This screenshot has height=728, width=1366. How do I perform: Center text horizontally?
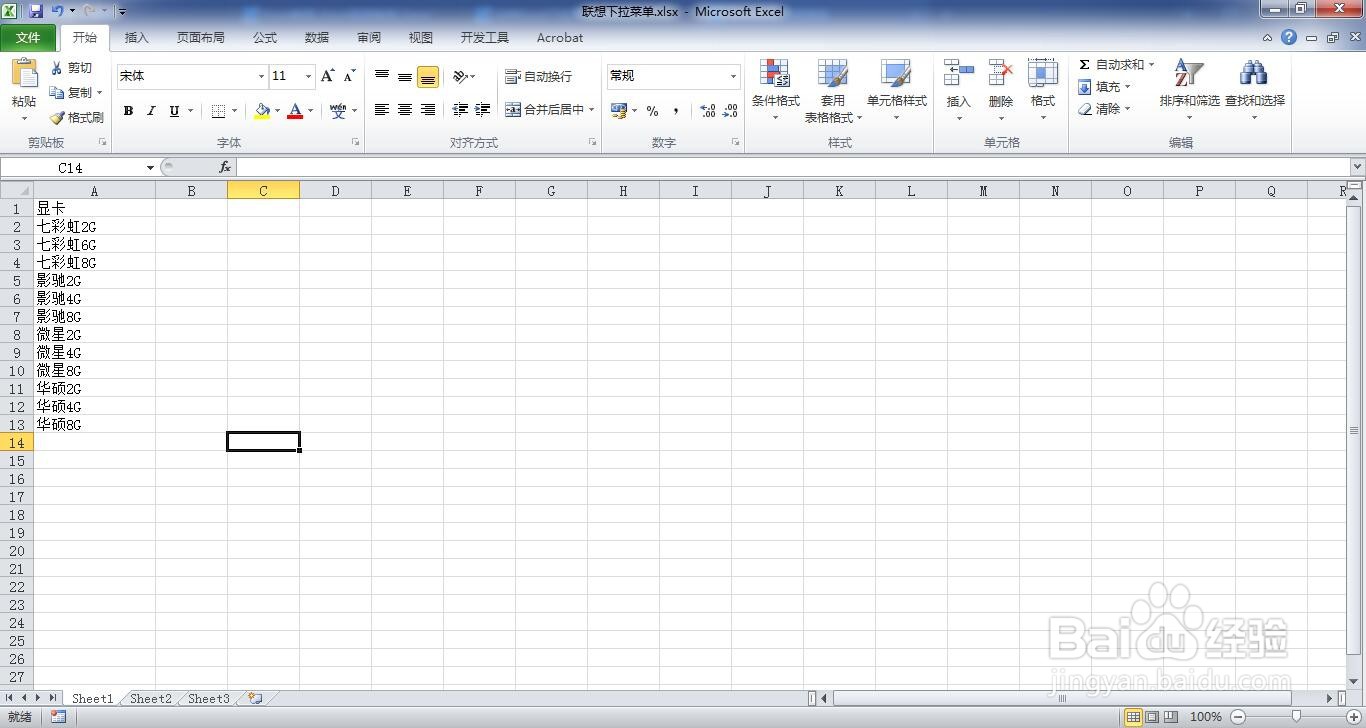click(405, 110)
